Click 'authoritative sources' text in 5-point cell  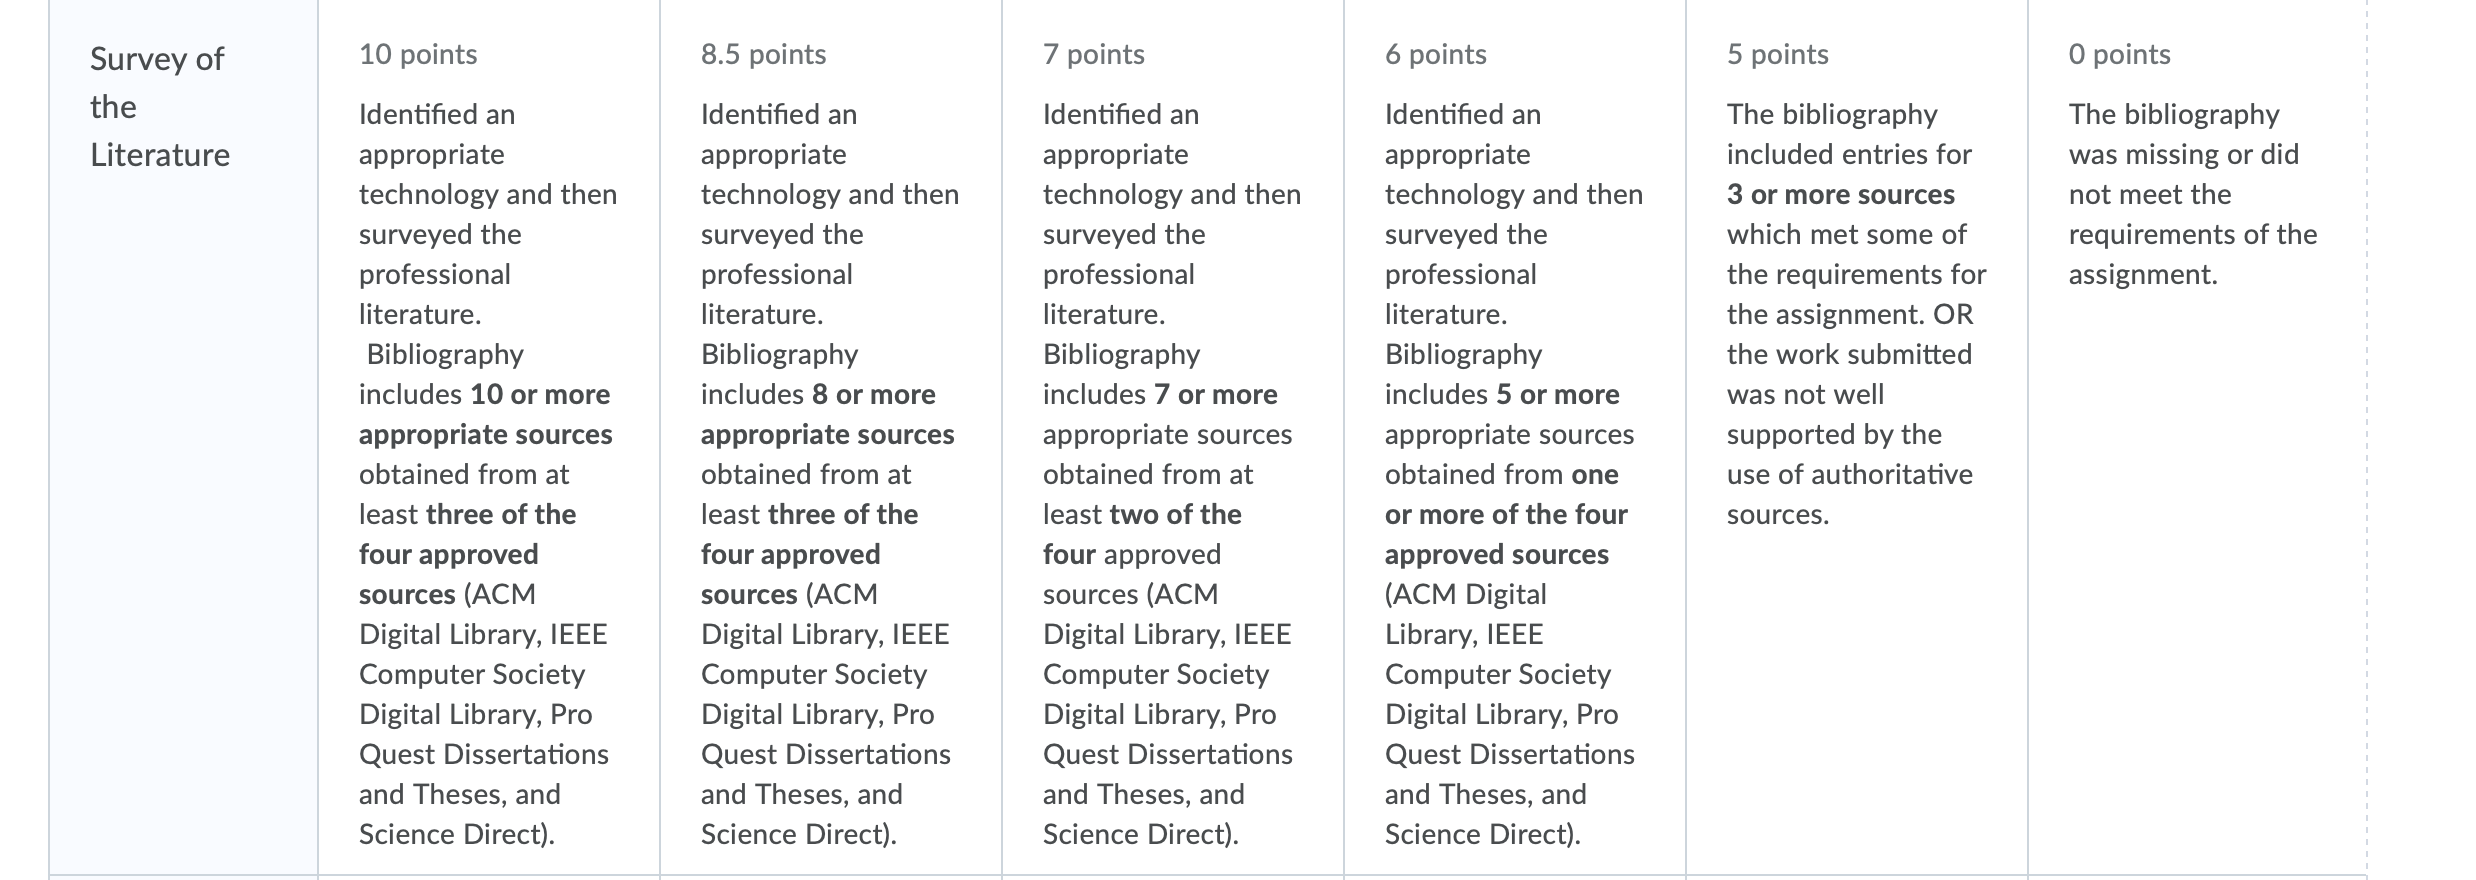[1850, 494]
